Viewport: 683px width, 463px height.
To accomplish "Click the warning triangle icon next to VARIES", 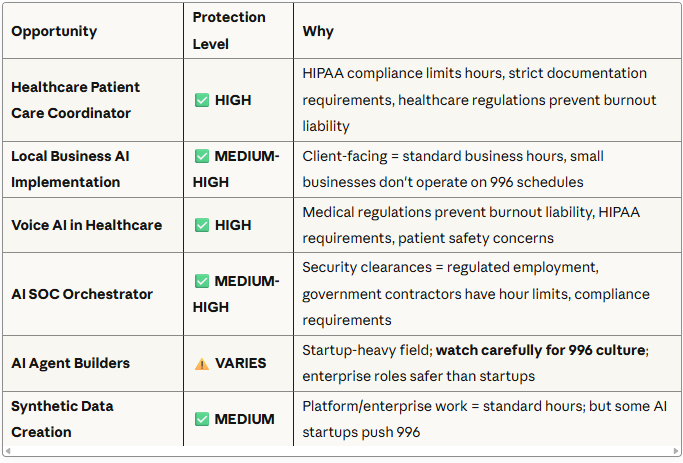I will tap(202, 363).
